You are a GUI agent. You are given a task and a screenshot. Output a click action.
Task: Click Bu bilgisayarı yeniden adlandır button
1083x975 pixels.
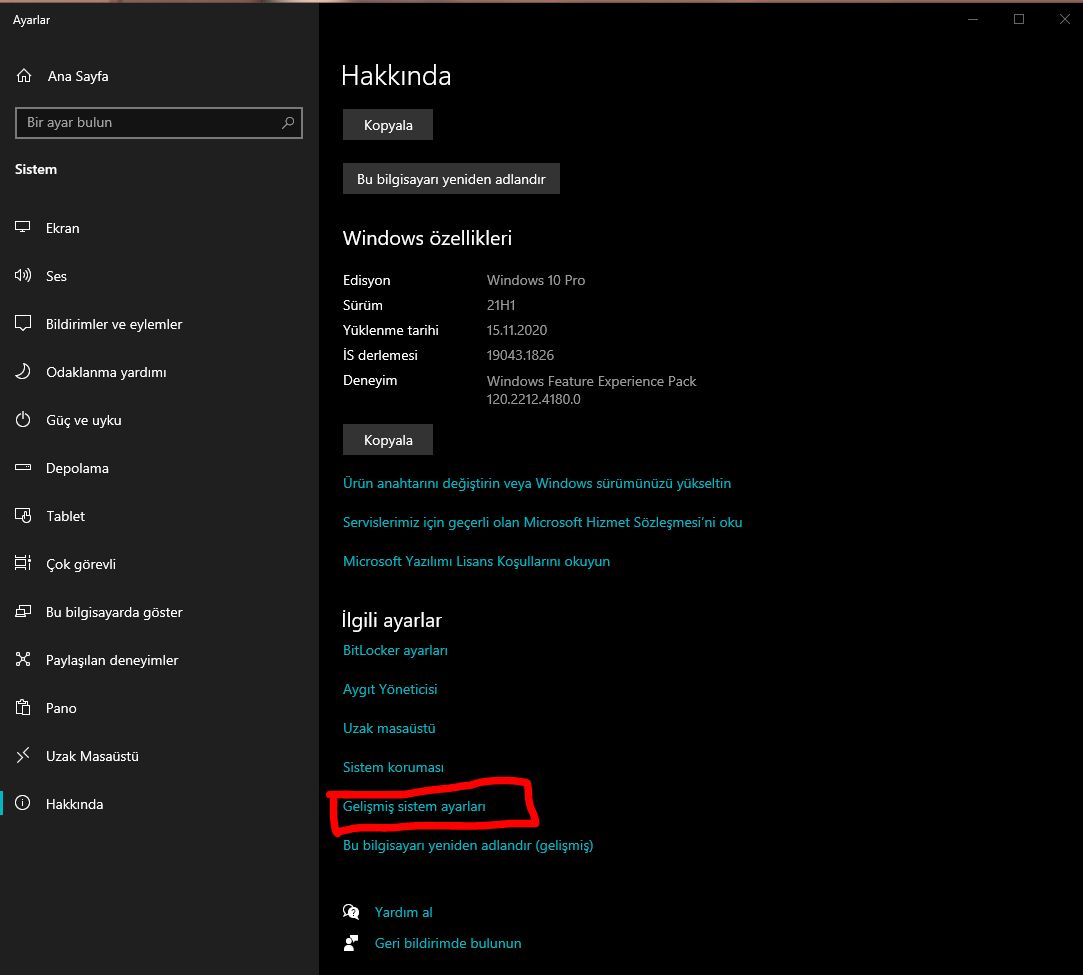pos(451,179)
